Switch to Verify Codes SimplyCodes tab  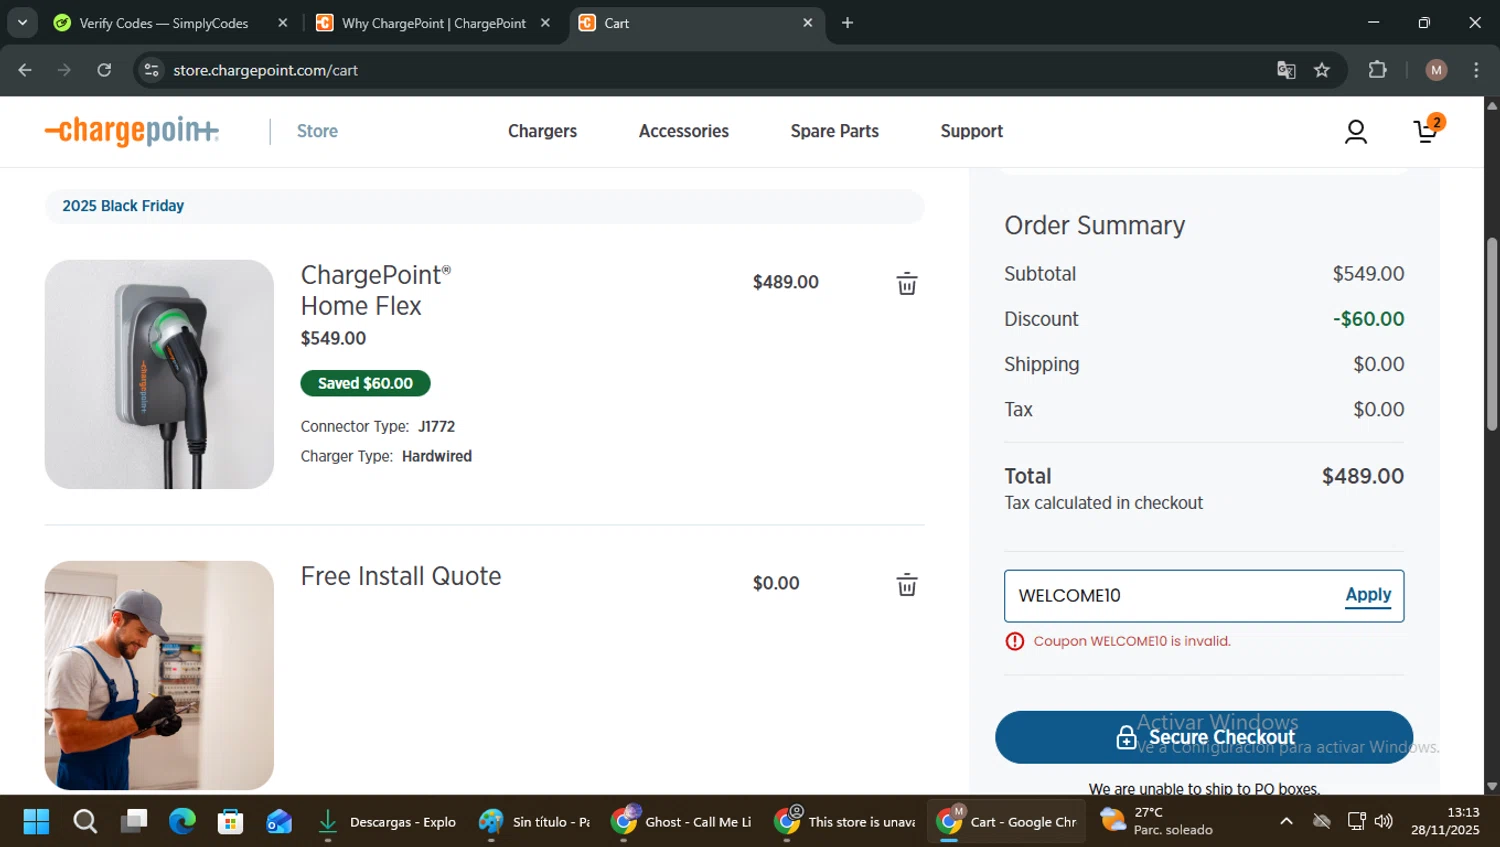pos(170,23)
